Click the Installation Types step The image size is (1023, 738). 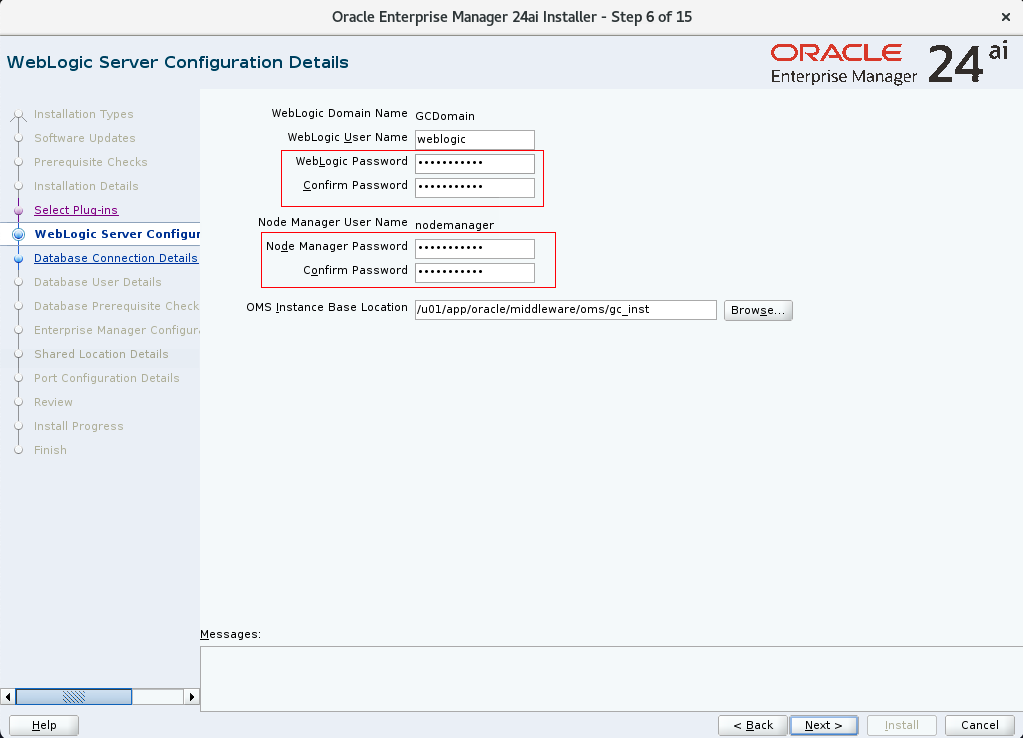[84, 114]
